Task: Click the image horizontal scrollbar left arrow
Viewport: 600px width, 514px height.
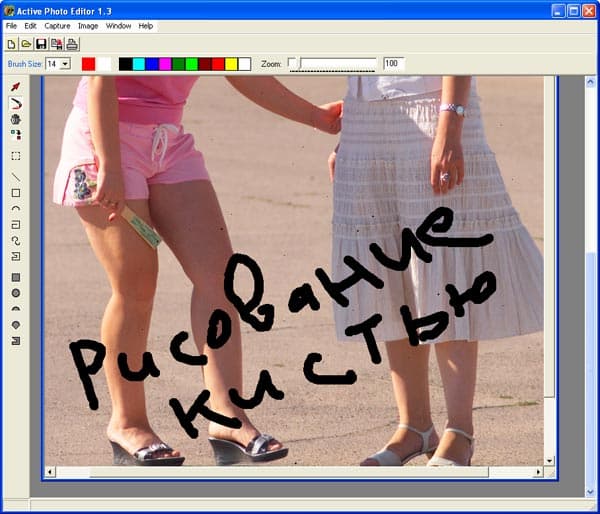Action: tap(50, 472)
